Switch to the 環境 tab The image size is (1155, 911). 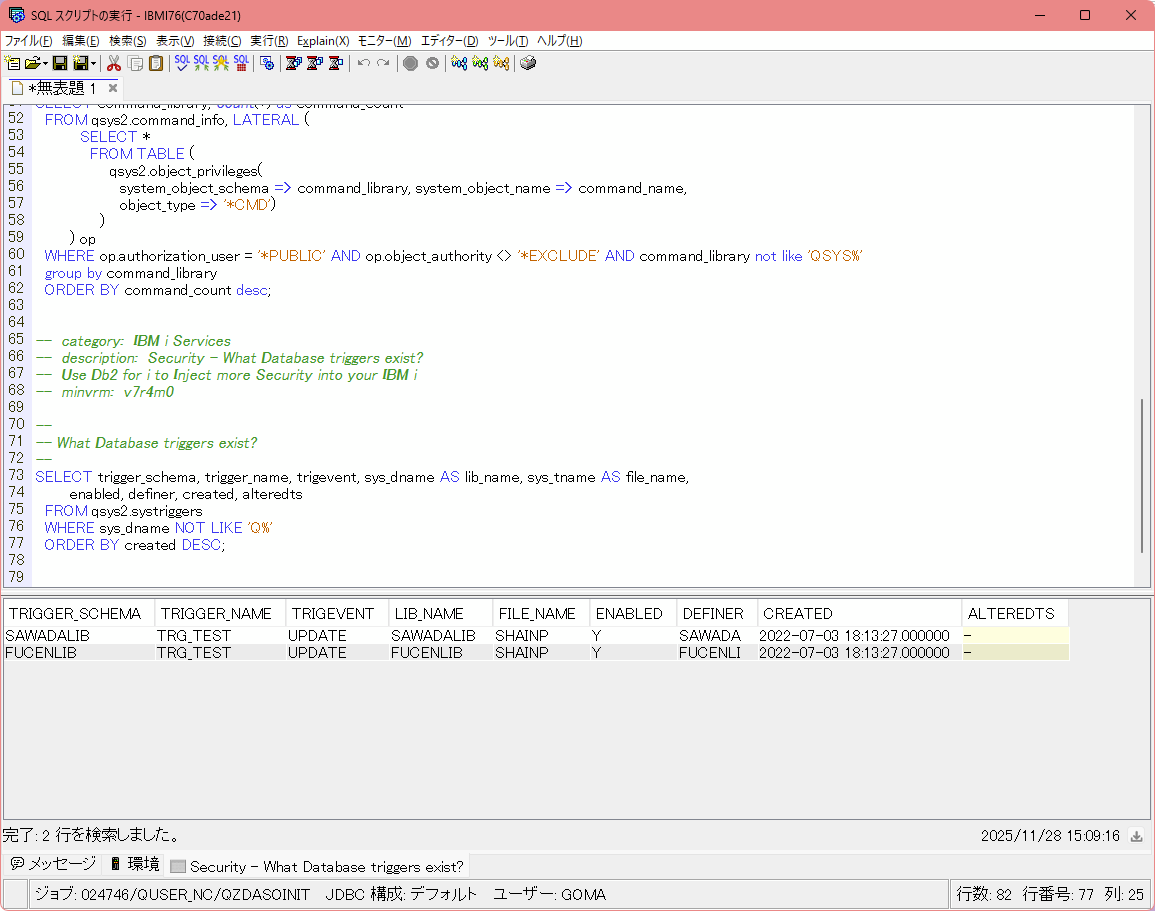click(134, 864)
